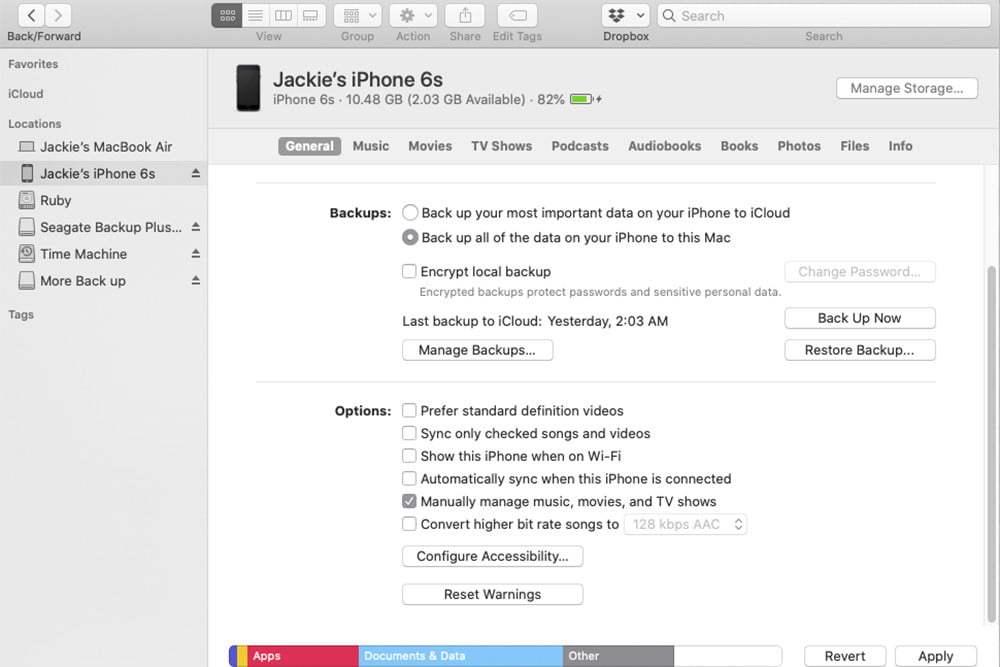1000x667 pixels.
Task: Switch to the Podcasts tab
Action: click(x=580, y=146)
